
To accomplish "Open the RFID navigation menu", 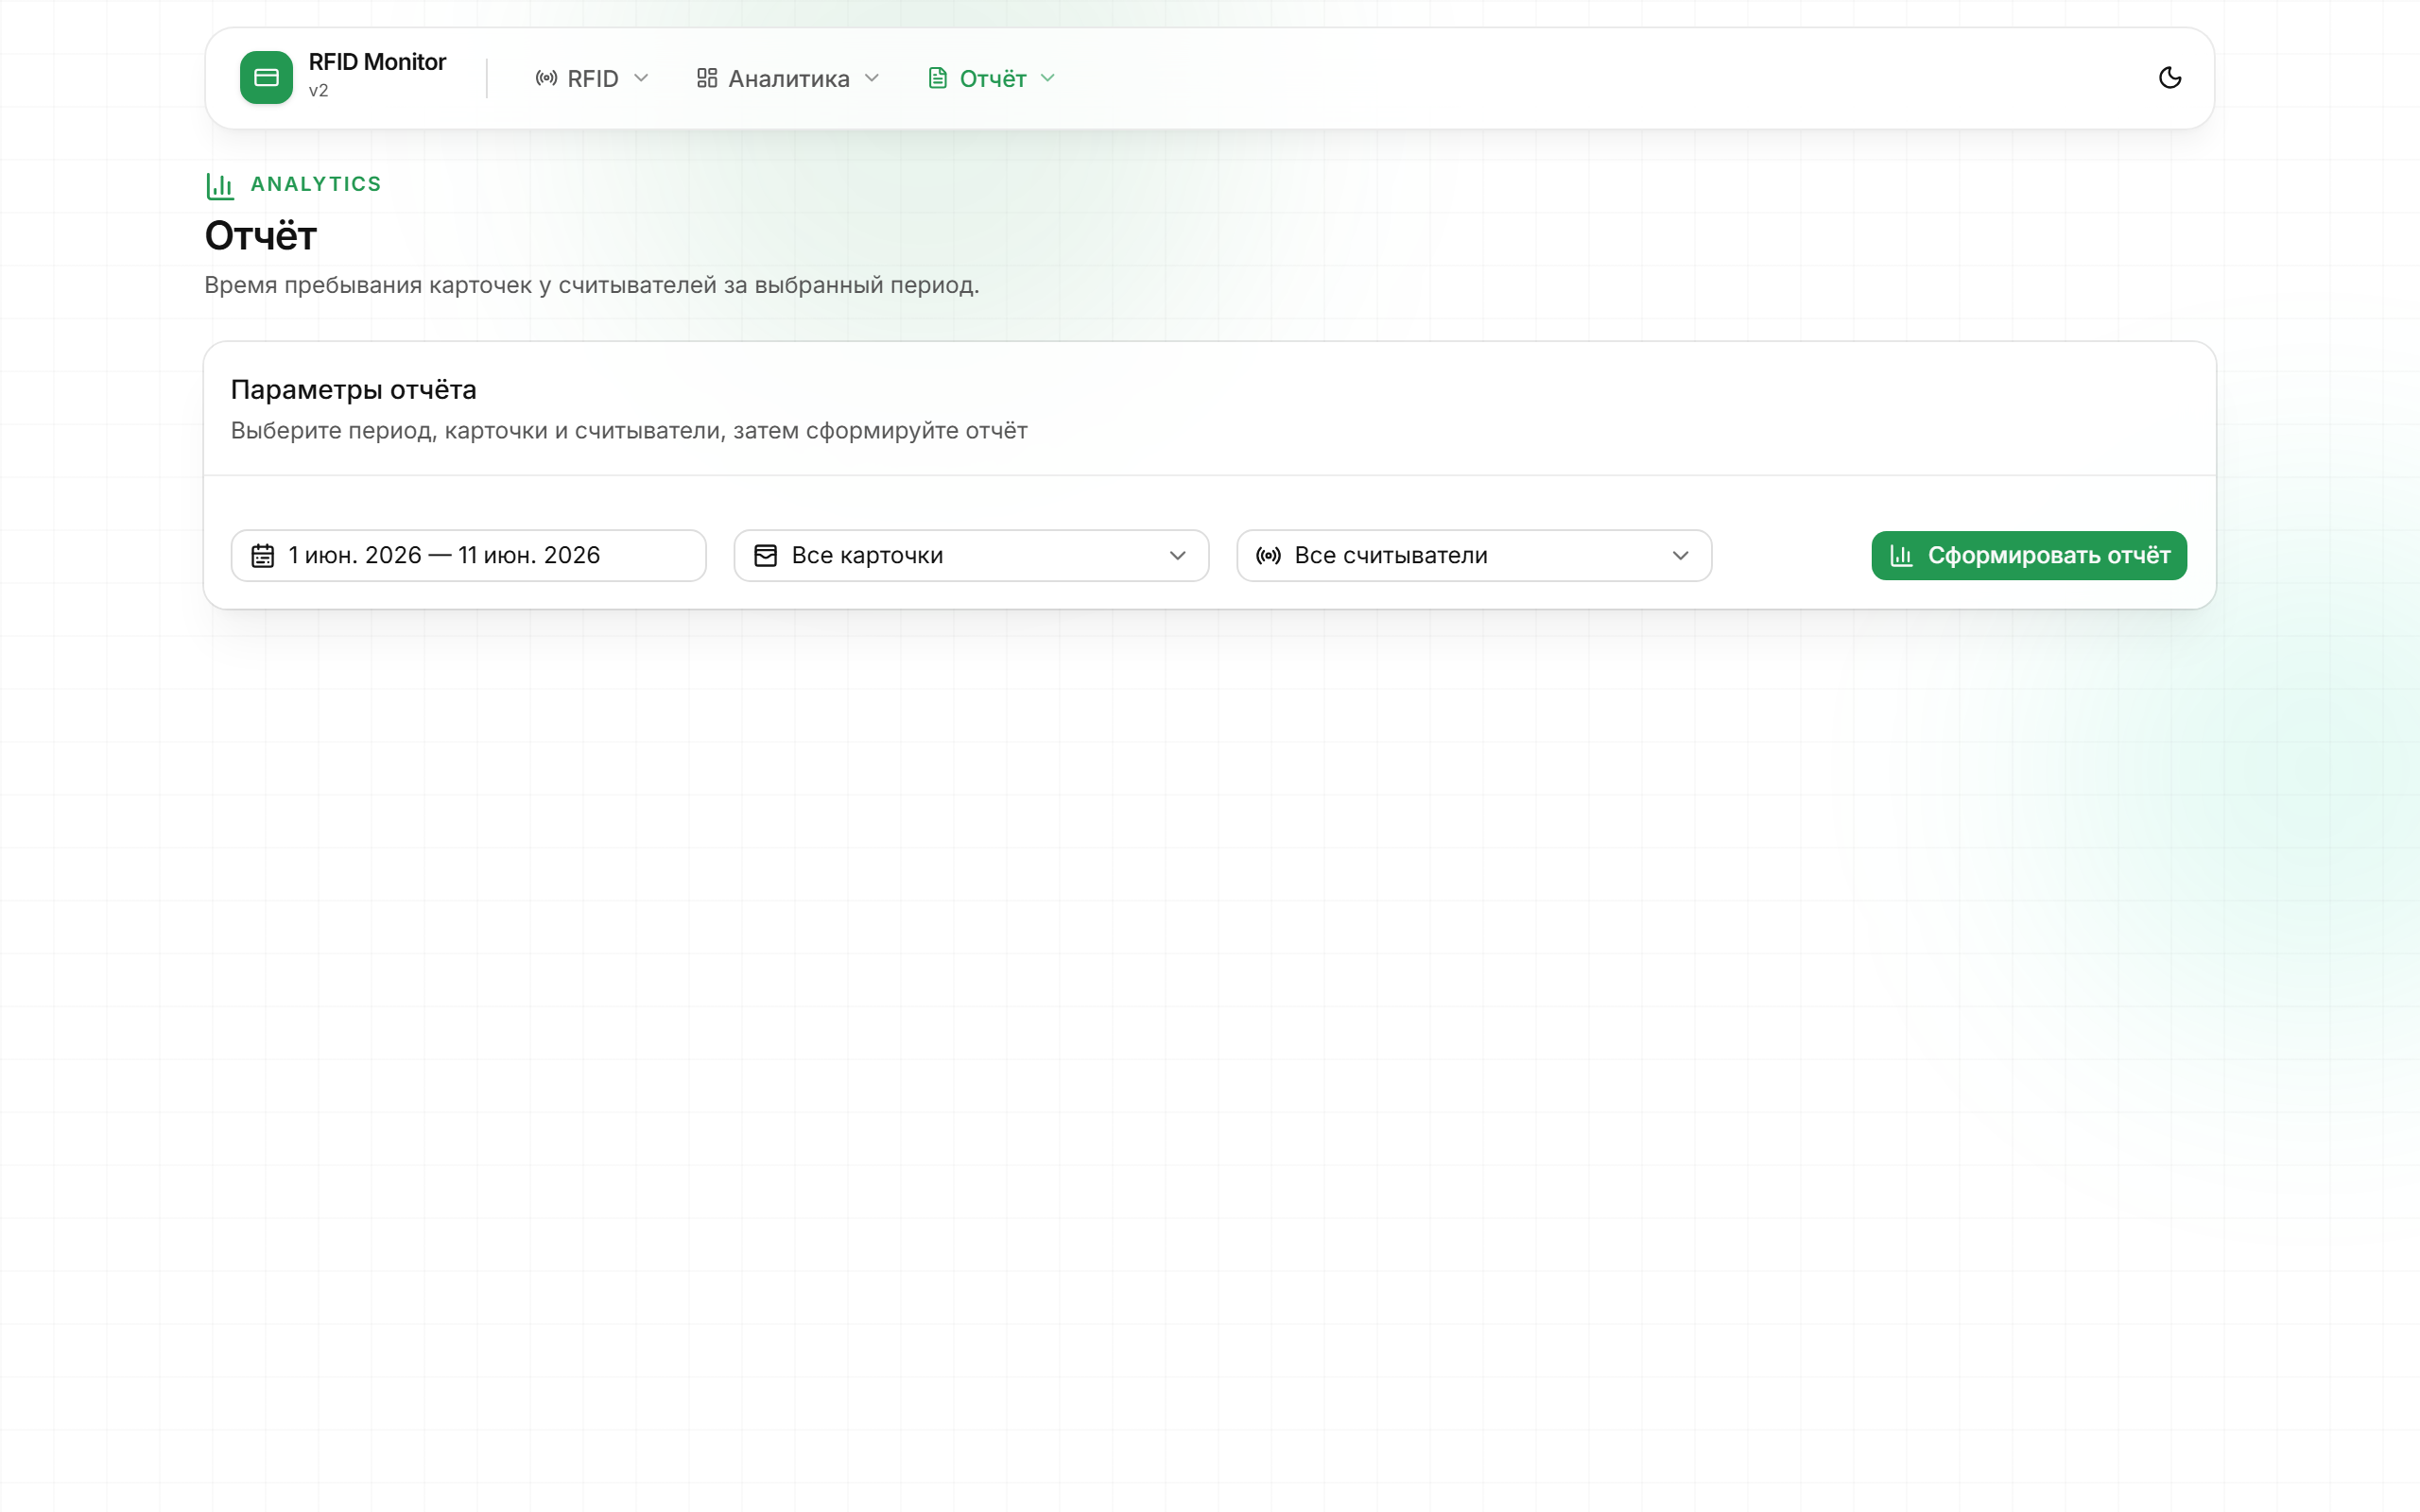I will pos(592,78).
